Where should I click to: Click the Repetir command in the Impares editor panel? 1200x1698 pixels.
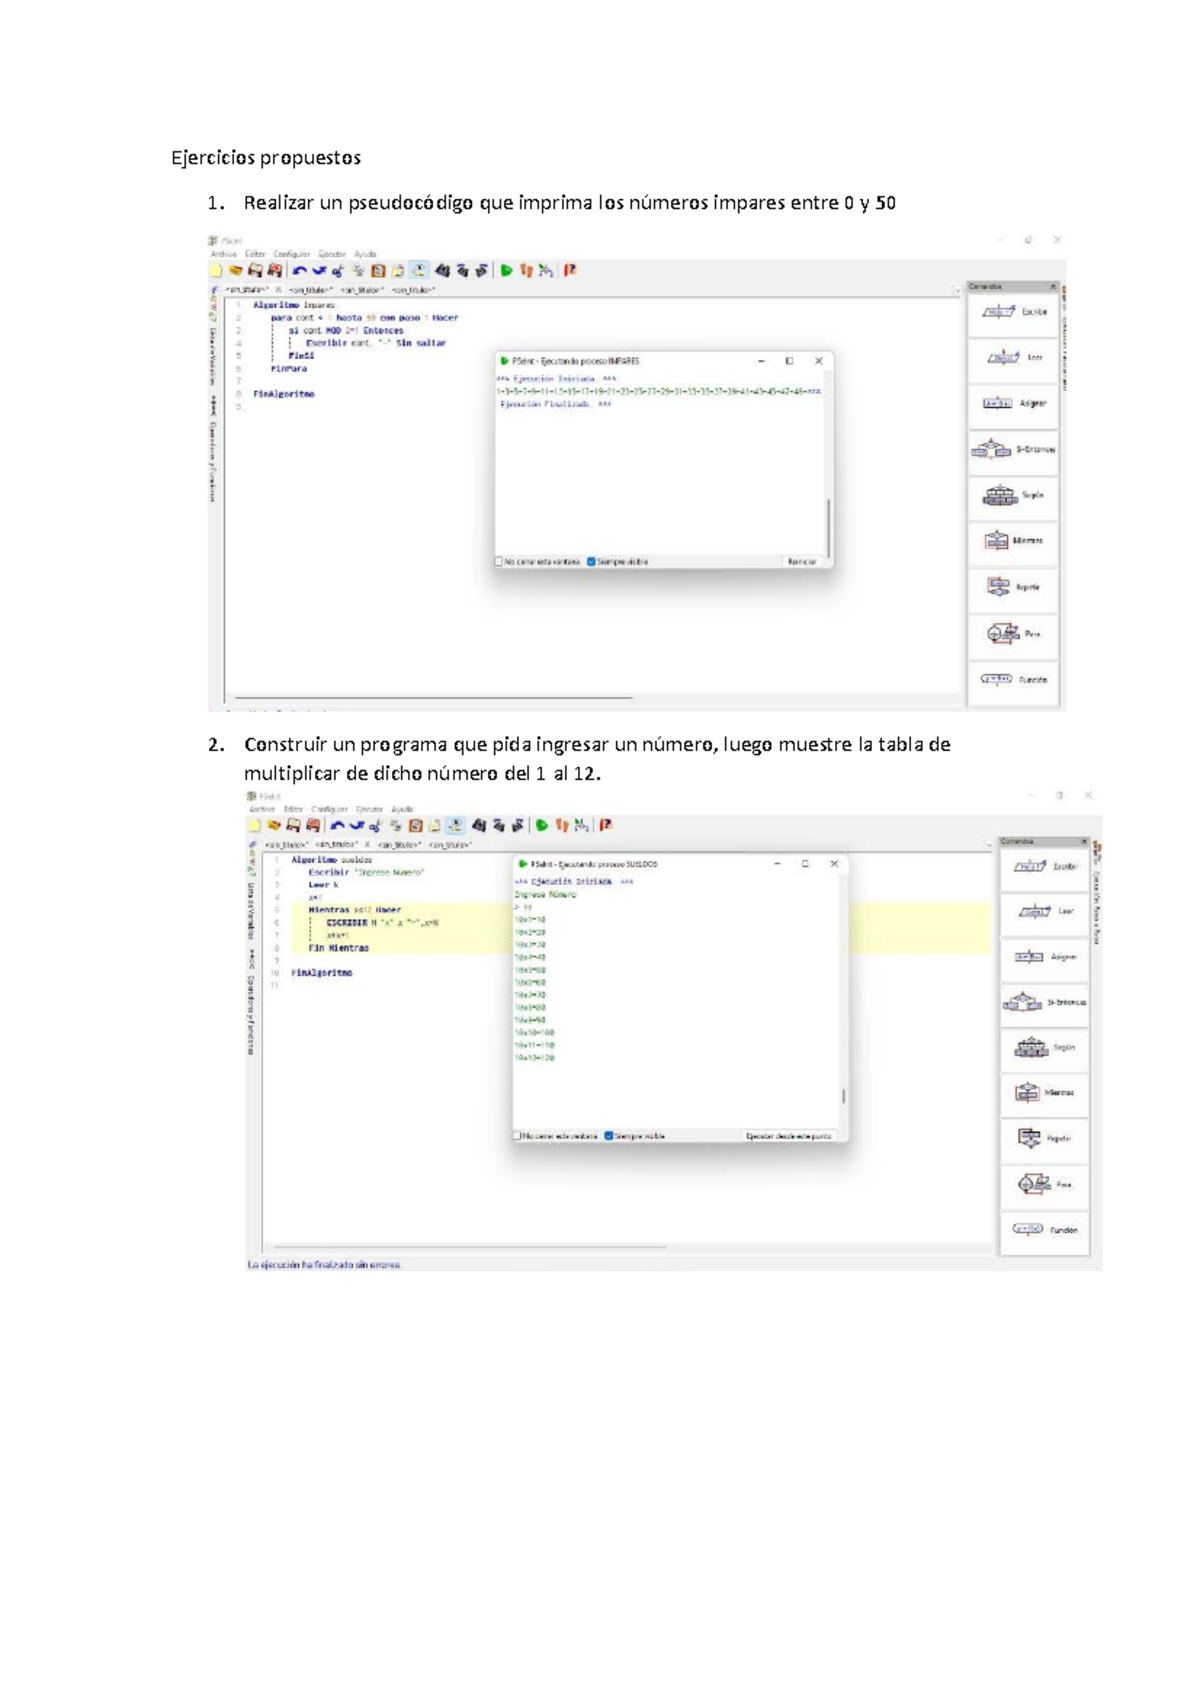click(x=1013, y=587)
